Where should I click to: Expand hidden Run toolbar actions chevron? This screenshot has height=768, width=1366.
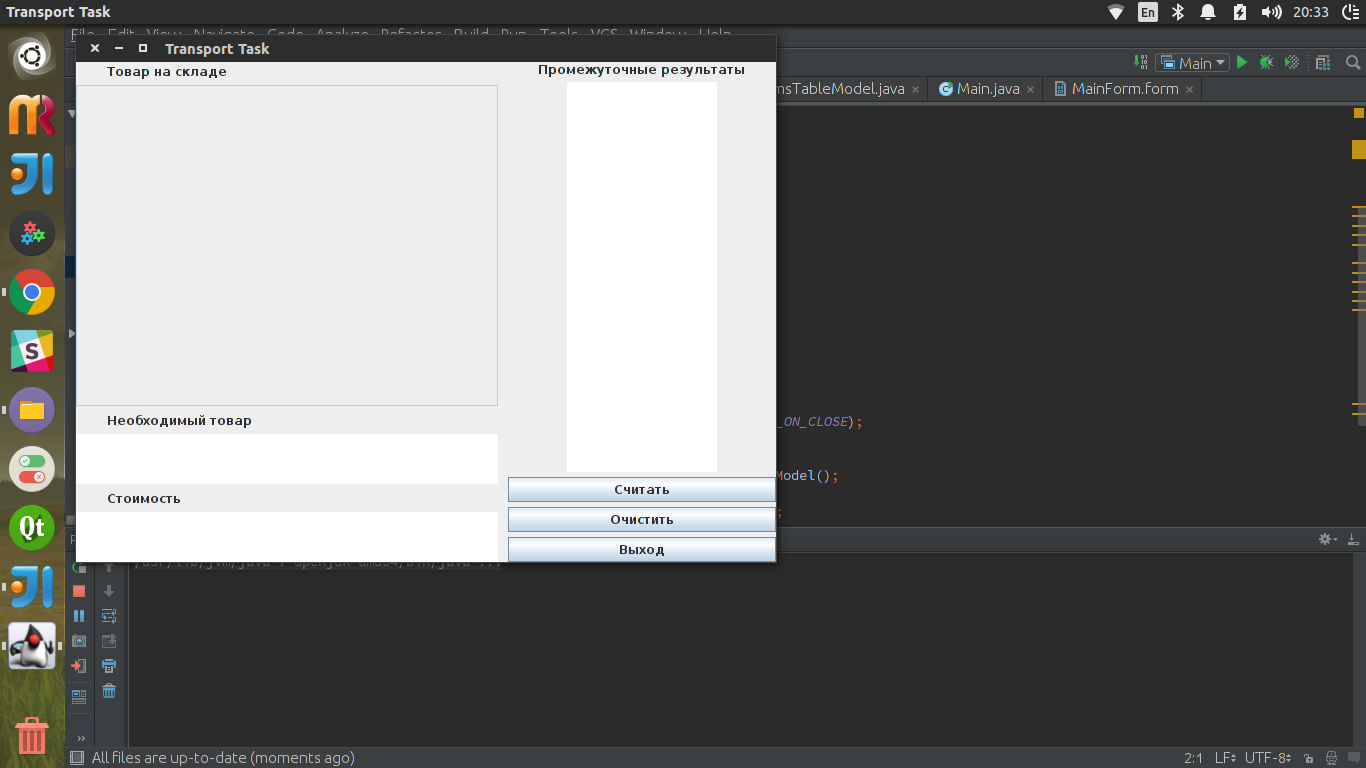coord(80,739)
